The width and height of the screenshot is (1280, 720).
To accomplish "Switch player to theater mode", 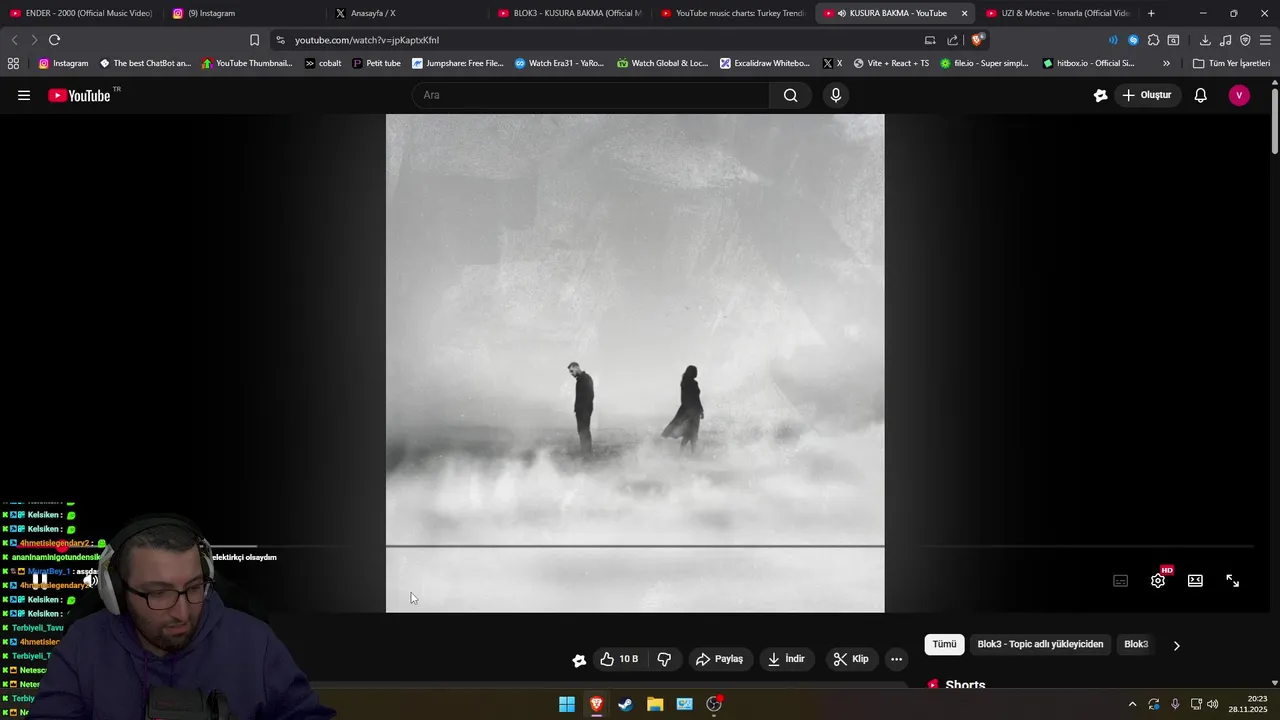I will [1195, 580].
